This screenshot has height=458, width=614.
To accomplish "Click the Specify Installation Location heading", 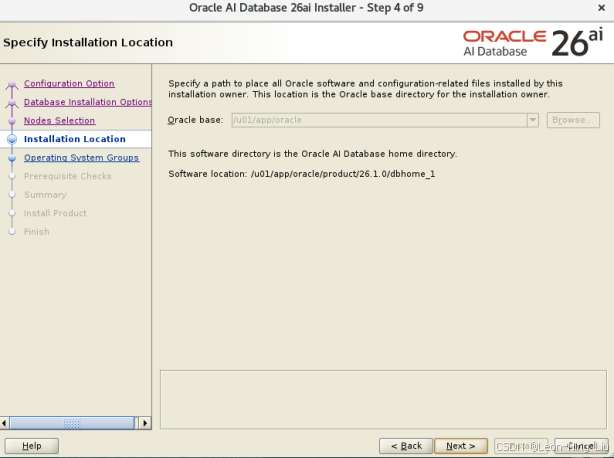I will (88, 42).
